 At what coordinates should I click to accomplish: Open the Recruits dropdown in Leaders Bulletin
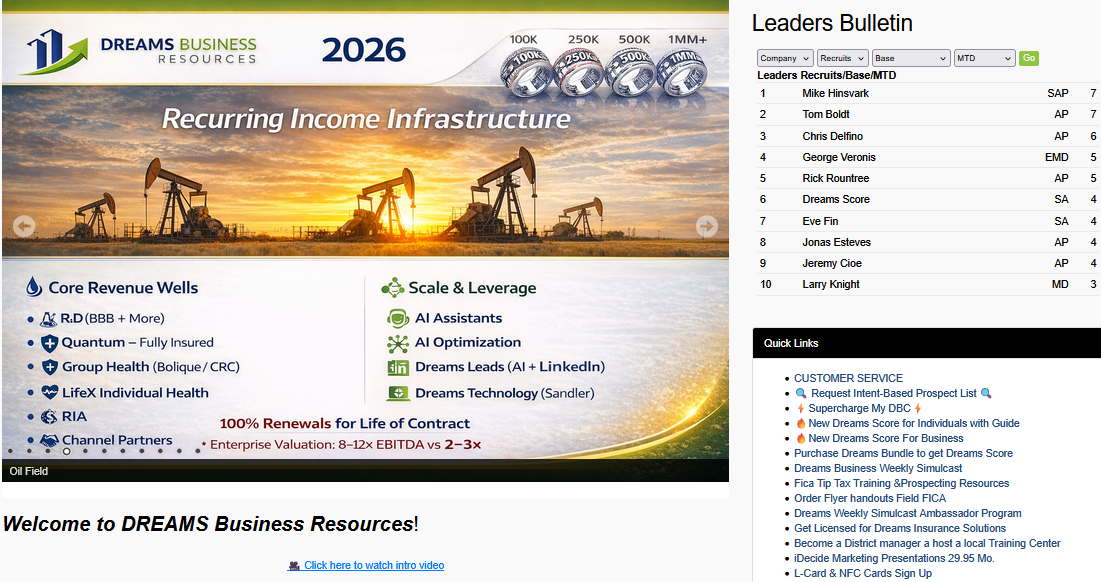point(843,58)
